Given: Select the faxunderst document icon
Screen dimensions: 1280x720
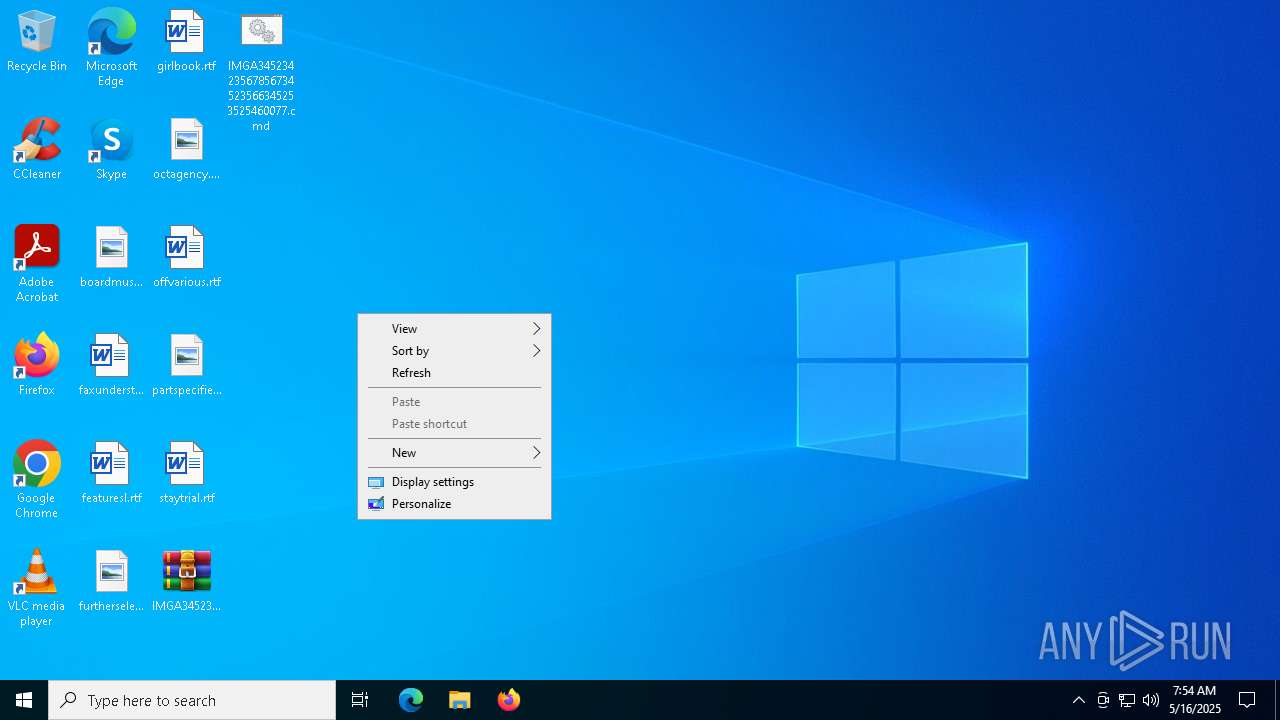Looking at the screenshot, I should [111, 366].
